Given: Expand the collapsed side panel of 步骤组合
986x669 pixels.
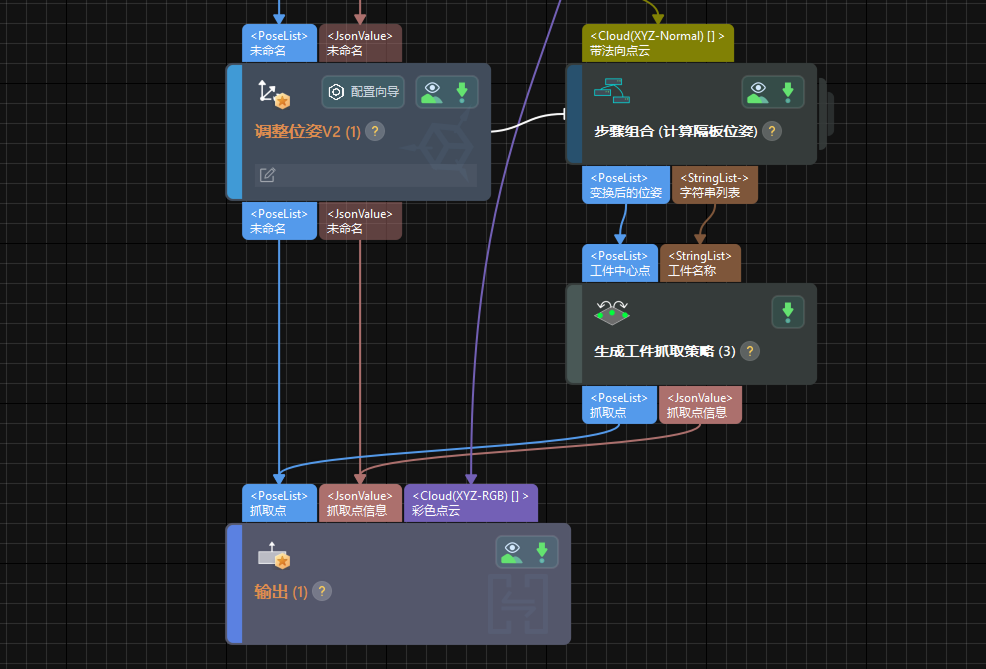Looking at the screenshot, I should pos(826,112).
